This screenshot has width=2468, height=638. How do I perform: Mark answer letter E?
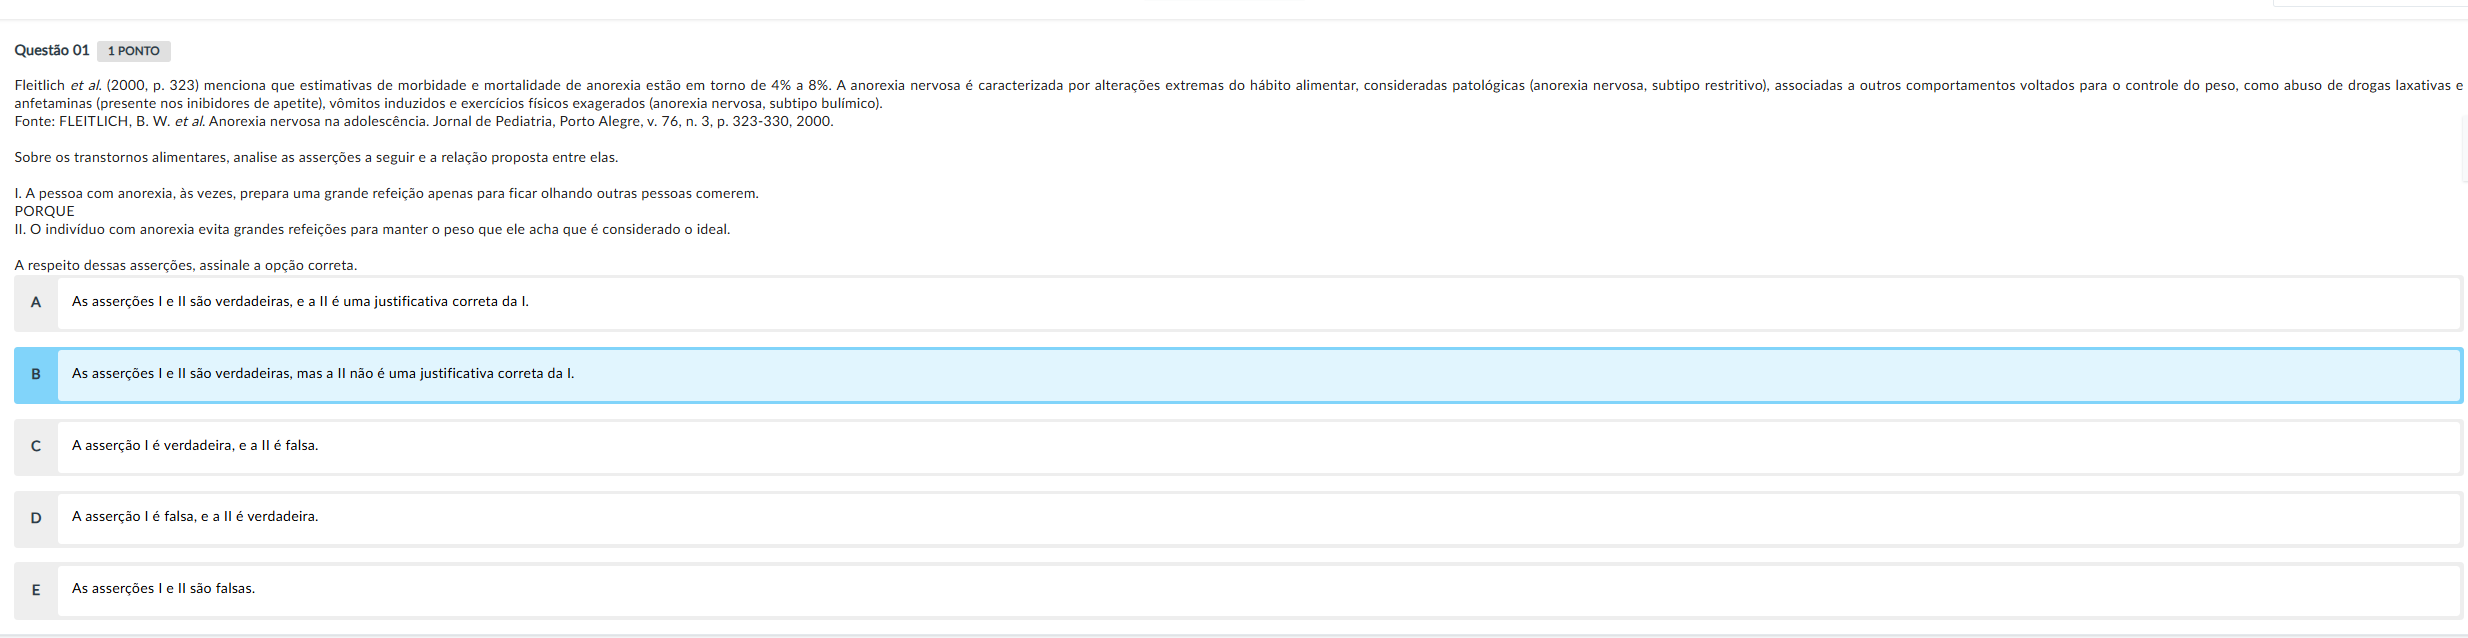click(36, 590)
